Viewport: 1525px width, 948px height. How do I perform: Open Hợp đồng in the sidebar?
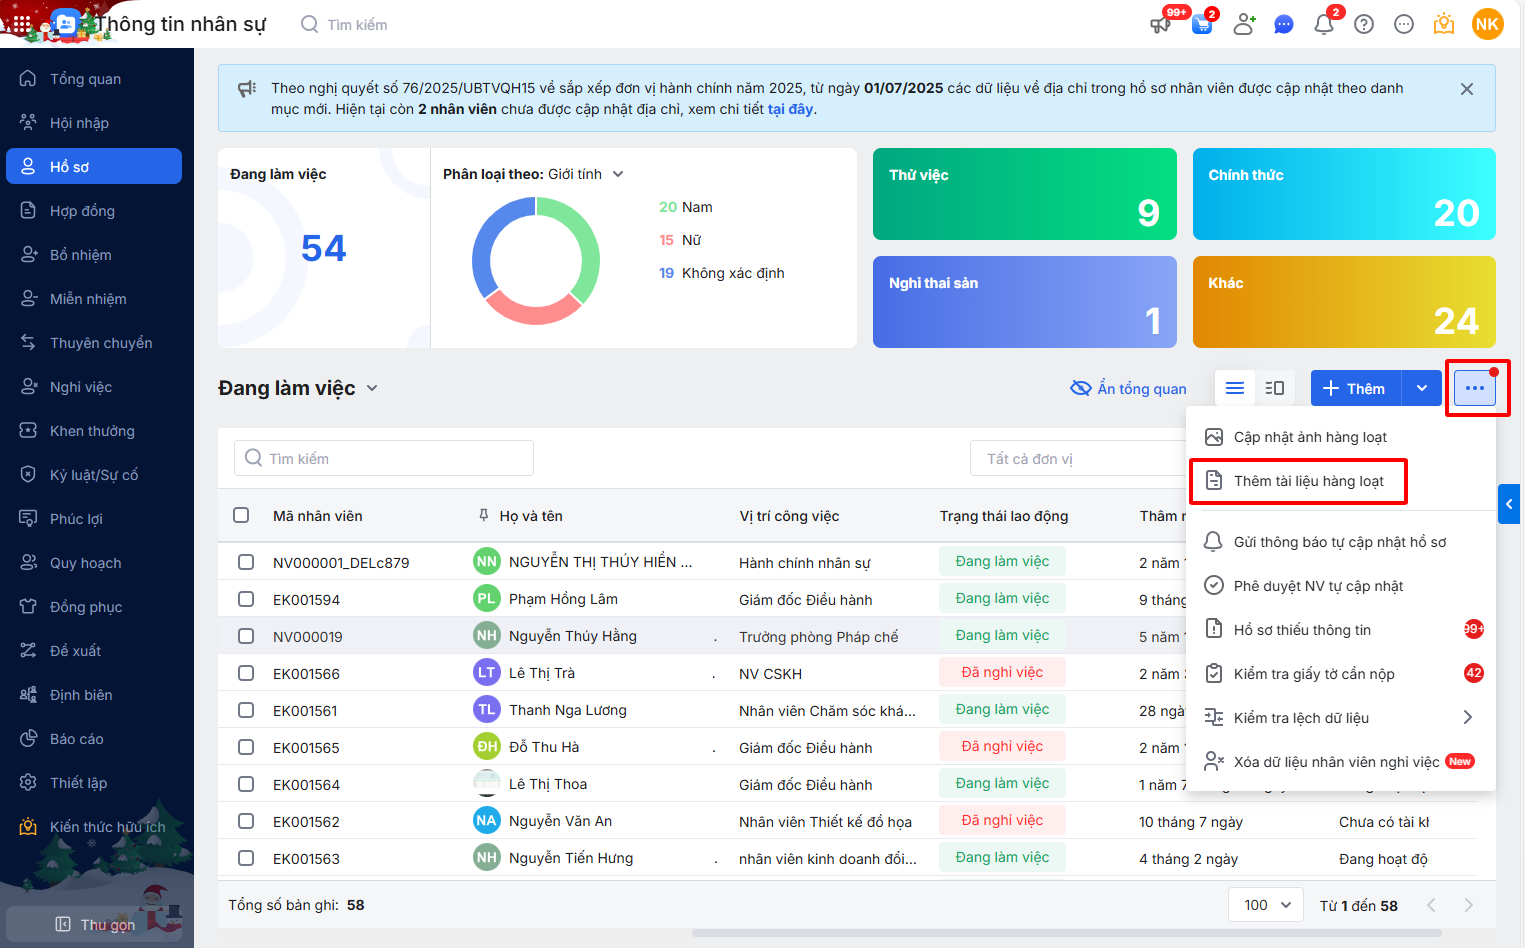(82, 211)
